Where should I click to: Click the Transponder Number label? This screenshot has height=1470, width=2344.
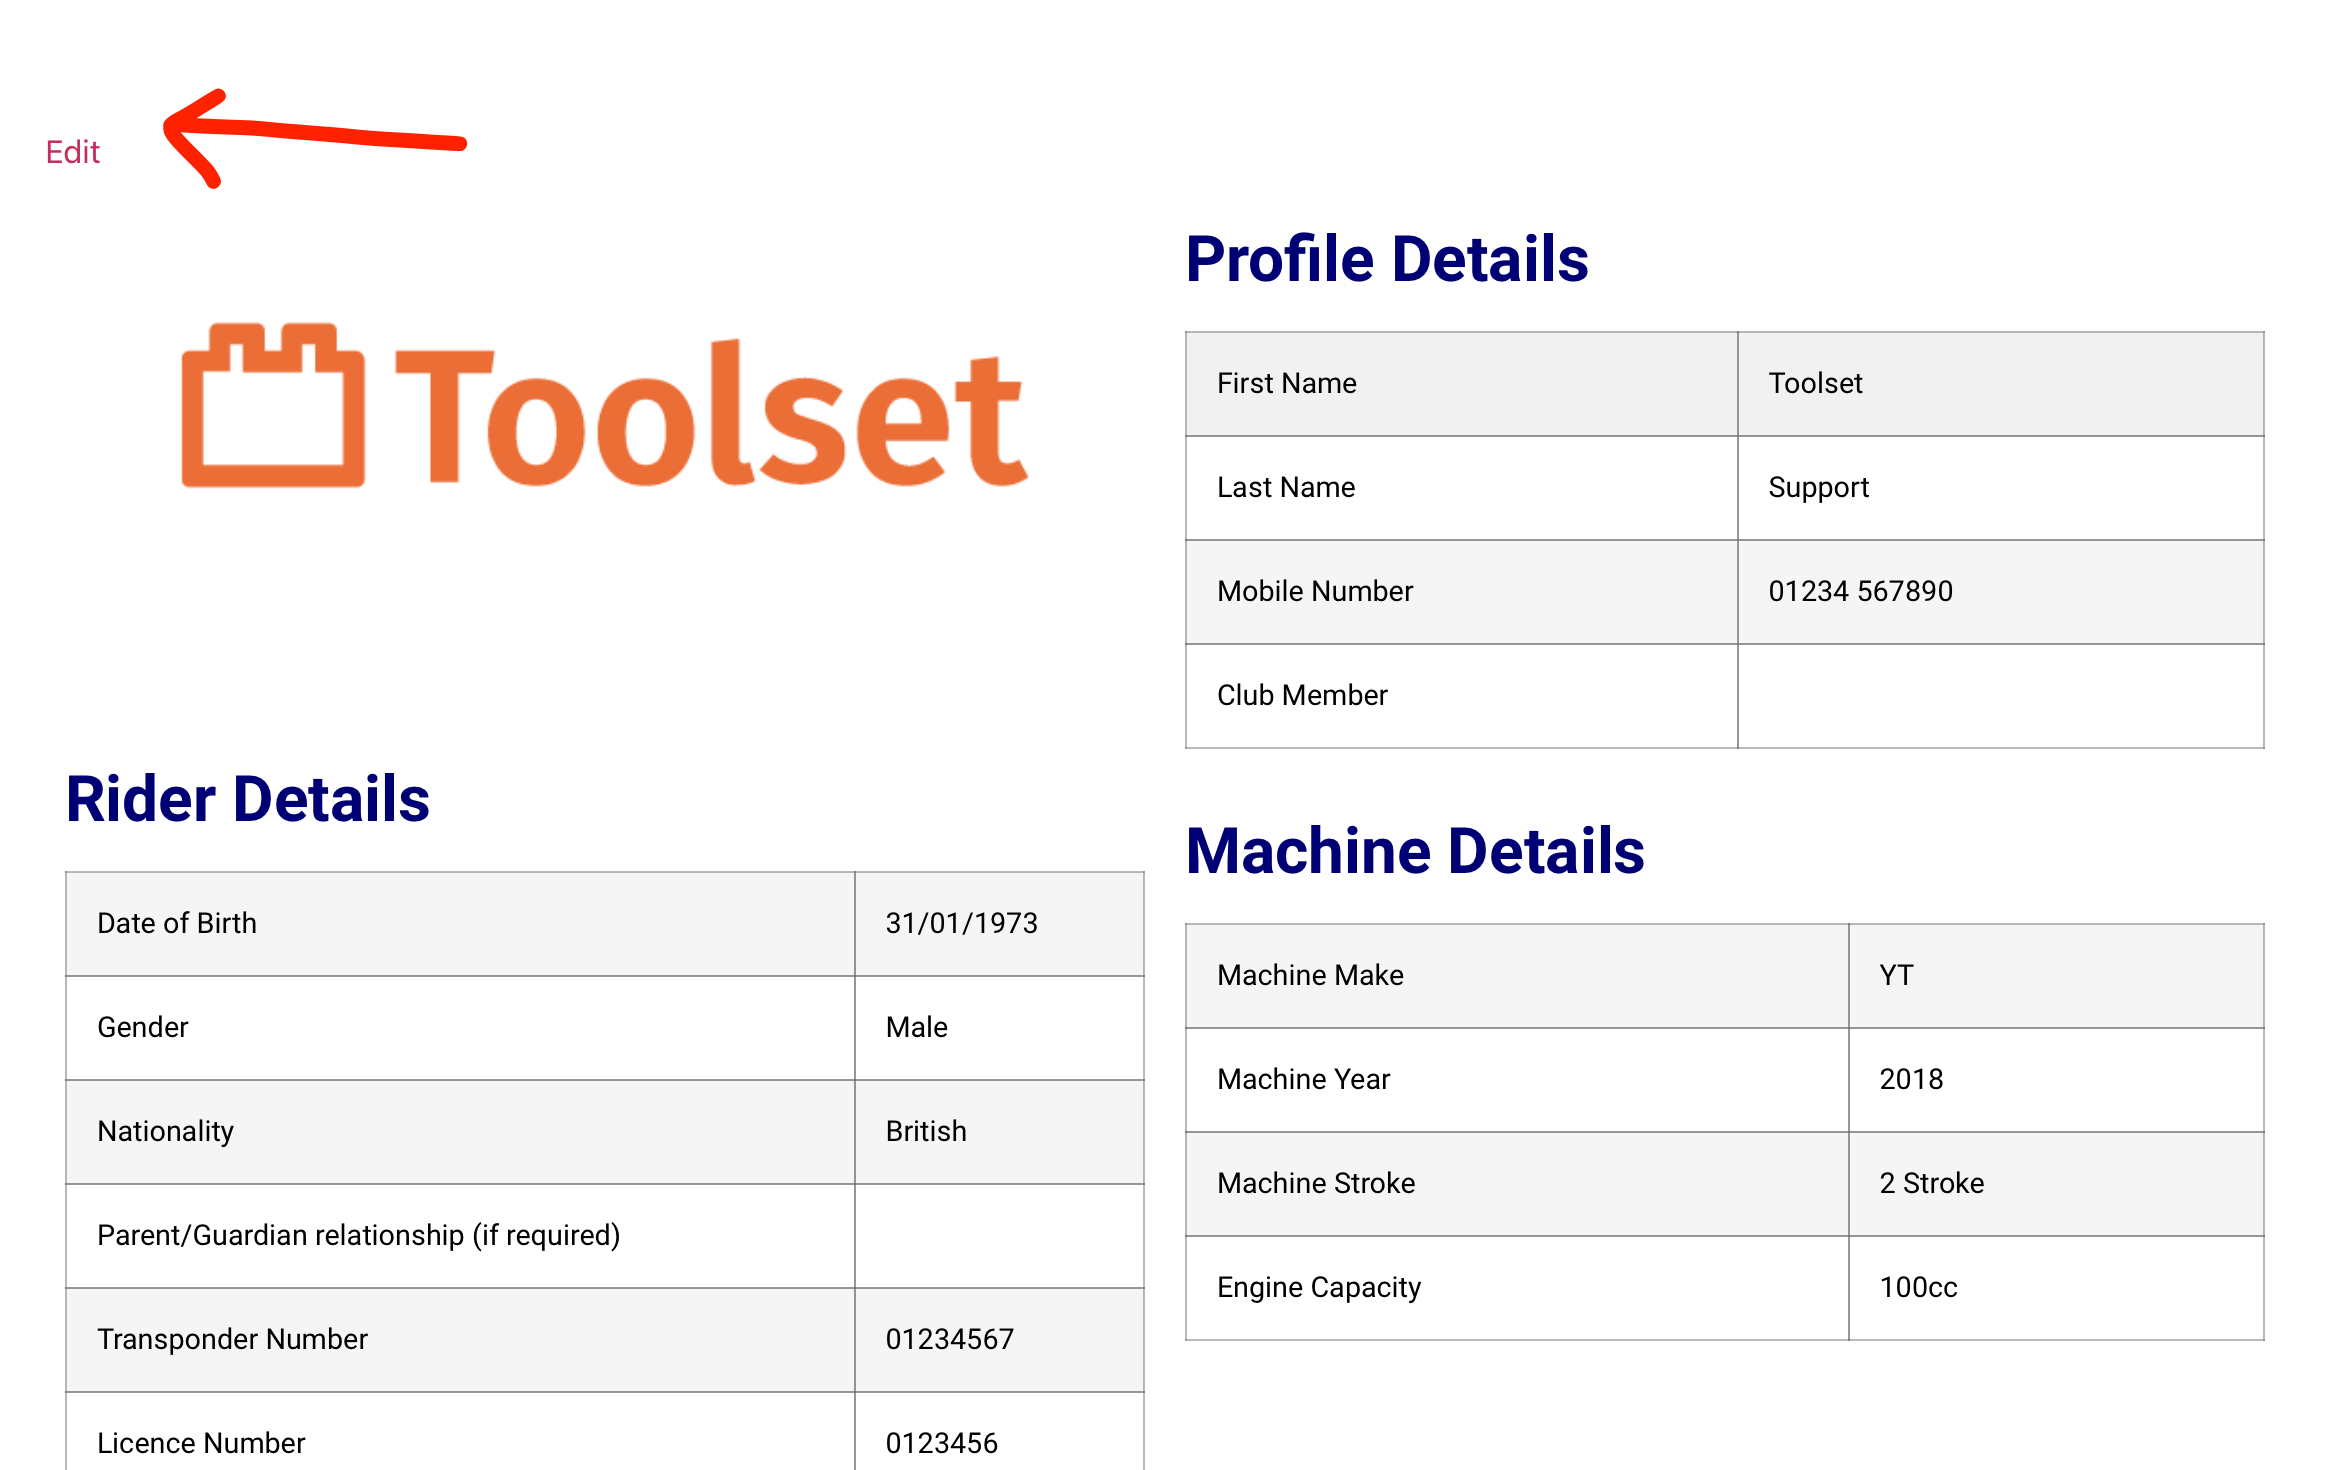click(x=232, y=1339)
